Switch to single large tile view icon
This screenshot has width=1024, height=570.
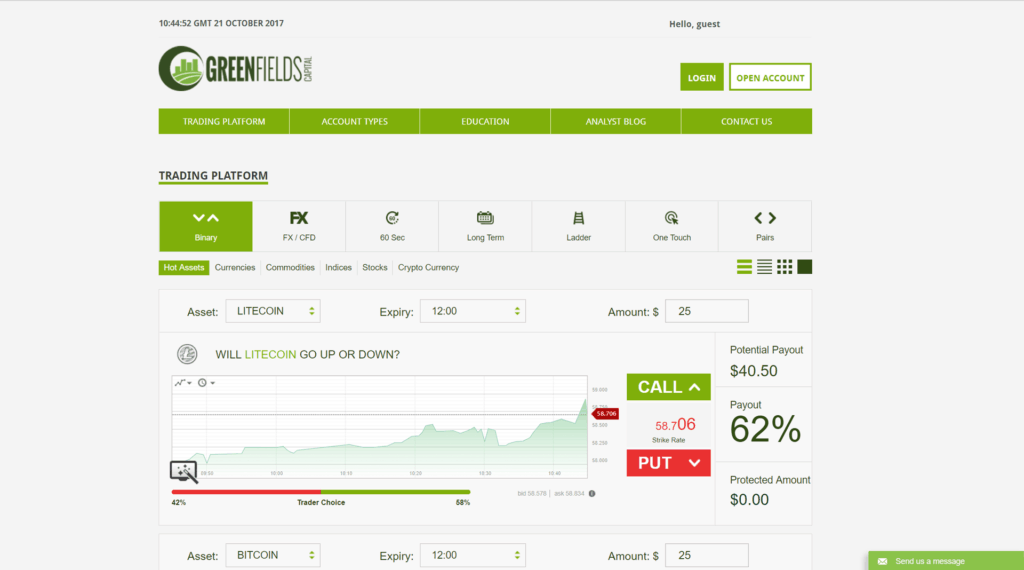pos(805,266)
